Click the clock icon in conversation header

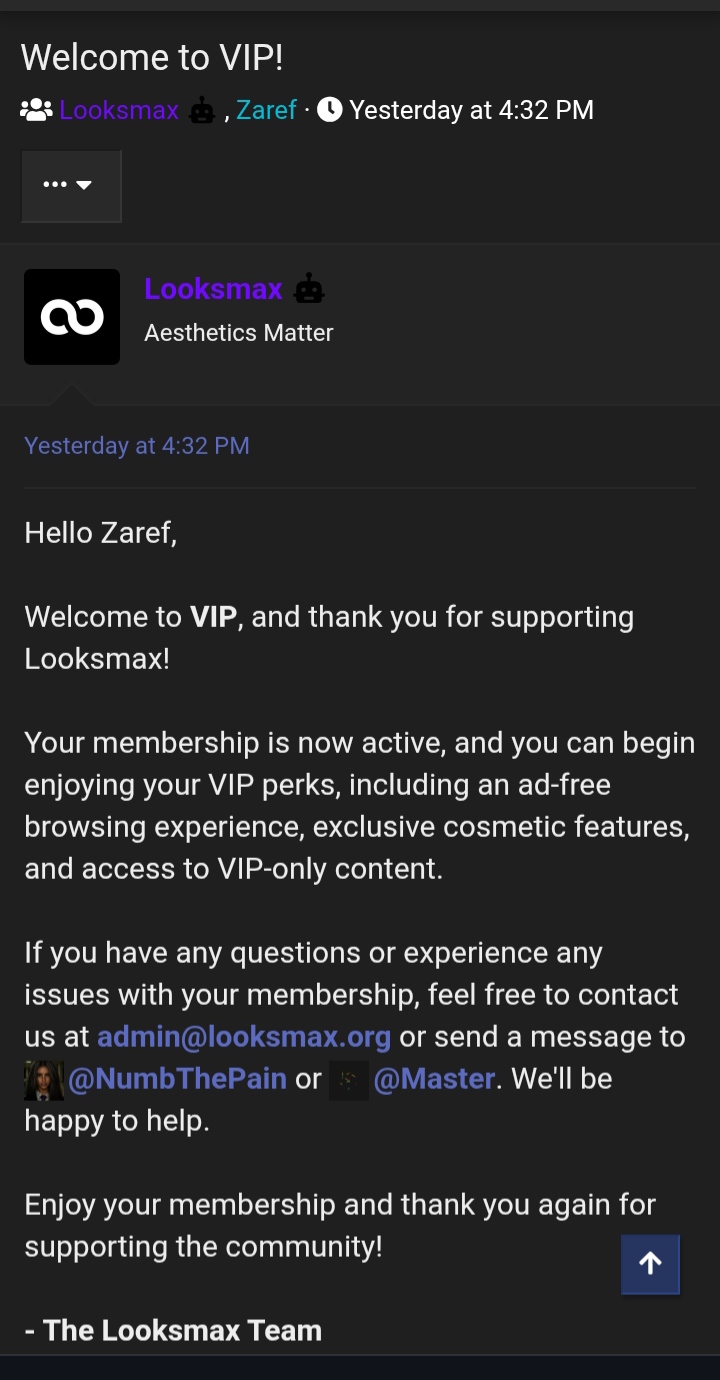329,109
